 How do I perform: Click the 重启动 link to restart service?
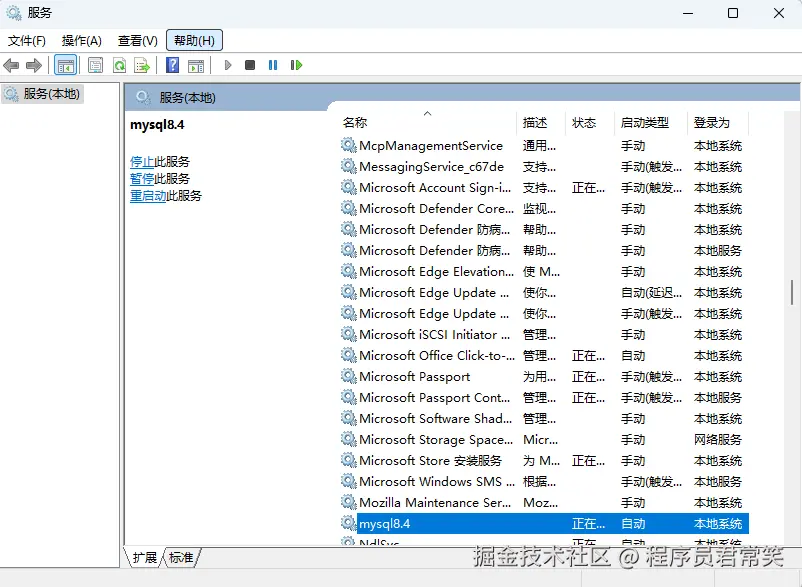tap(148, 195)
